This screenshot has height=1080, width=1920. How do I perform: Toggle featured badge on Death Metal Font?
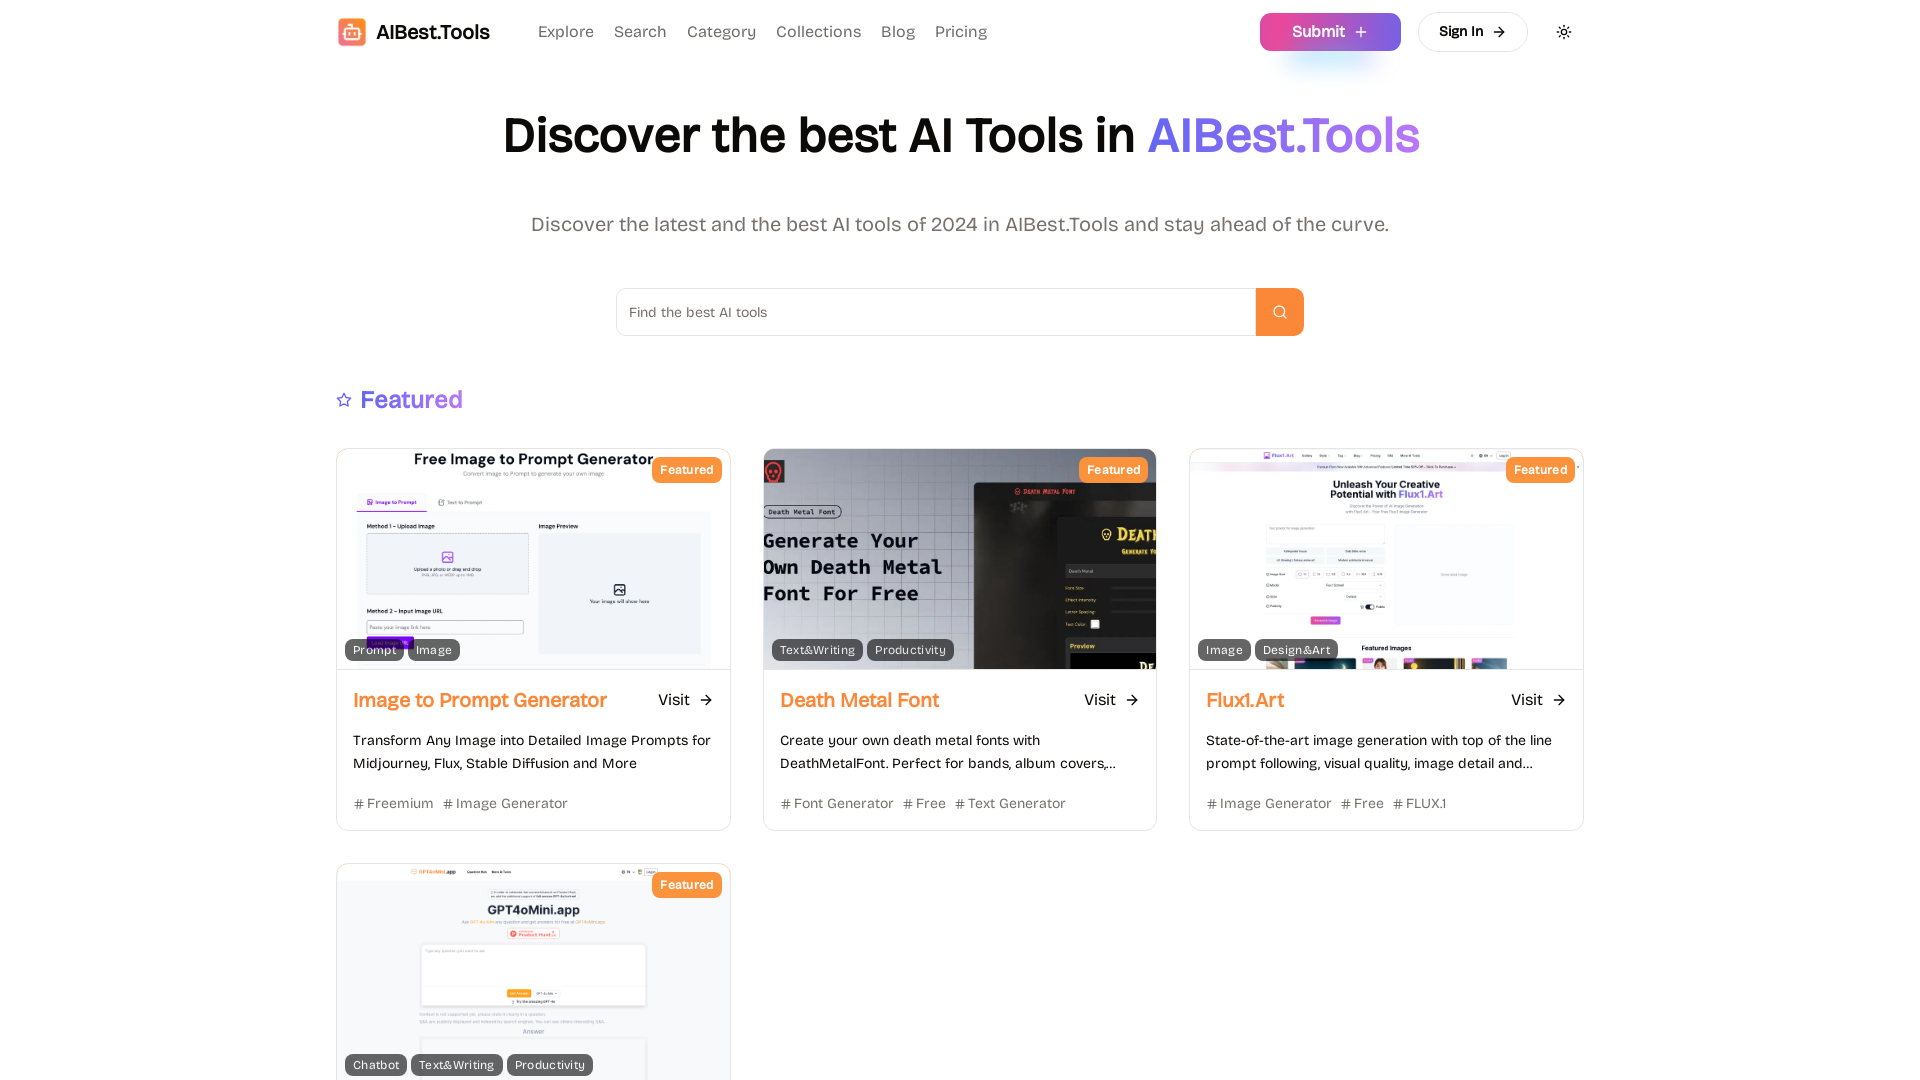tap(1113, 469)
